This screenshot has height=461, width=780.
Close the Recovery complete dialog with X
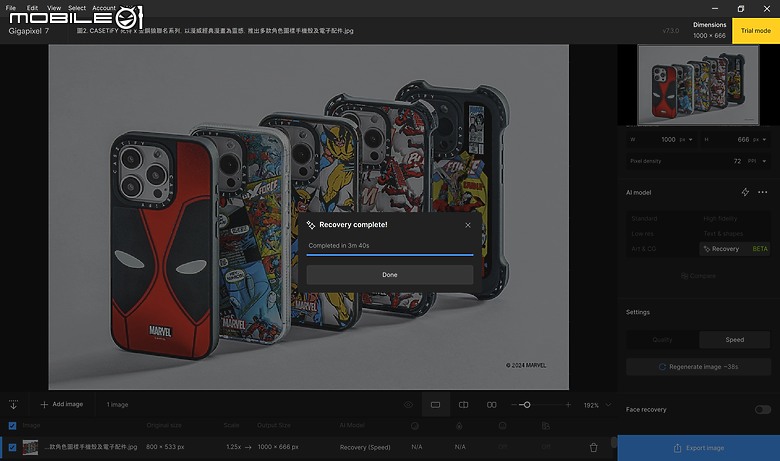(x=468, y=225)
